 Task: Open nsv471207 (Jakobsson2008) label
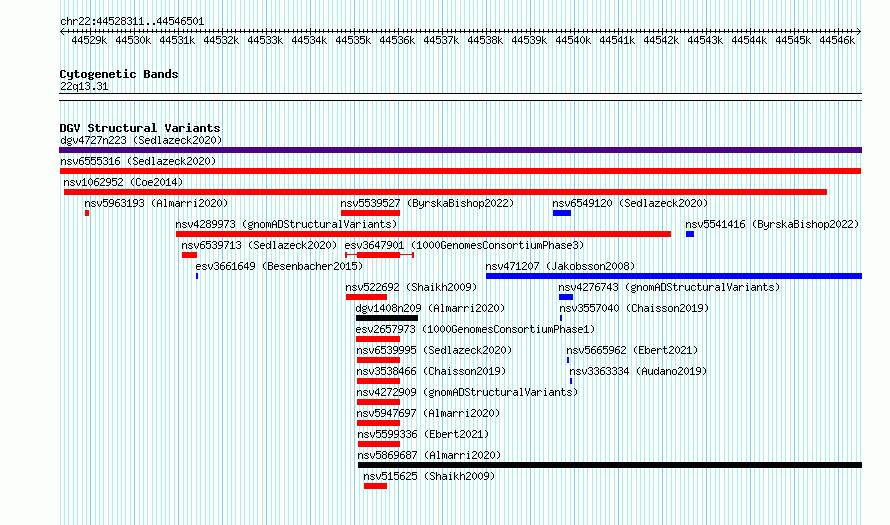click(x=560, y=266)
